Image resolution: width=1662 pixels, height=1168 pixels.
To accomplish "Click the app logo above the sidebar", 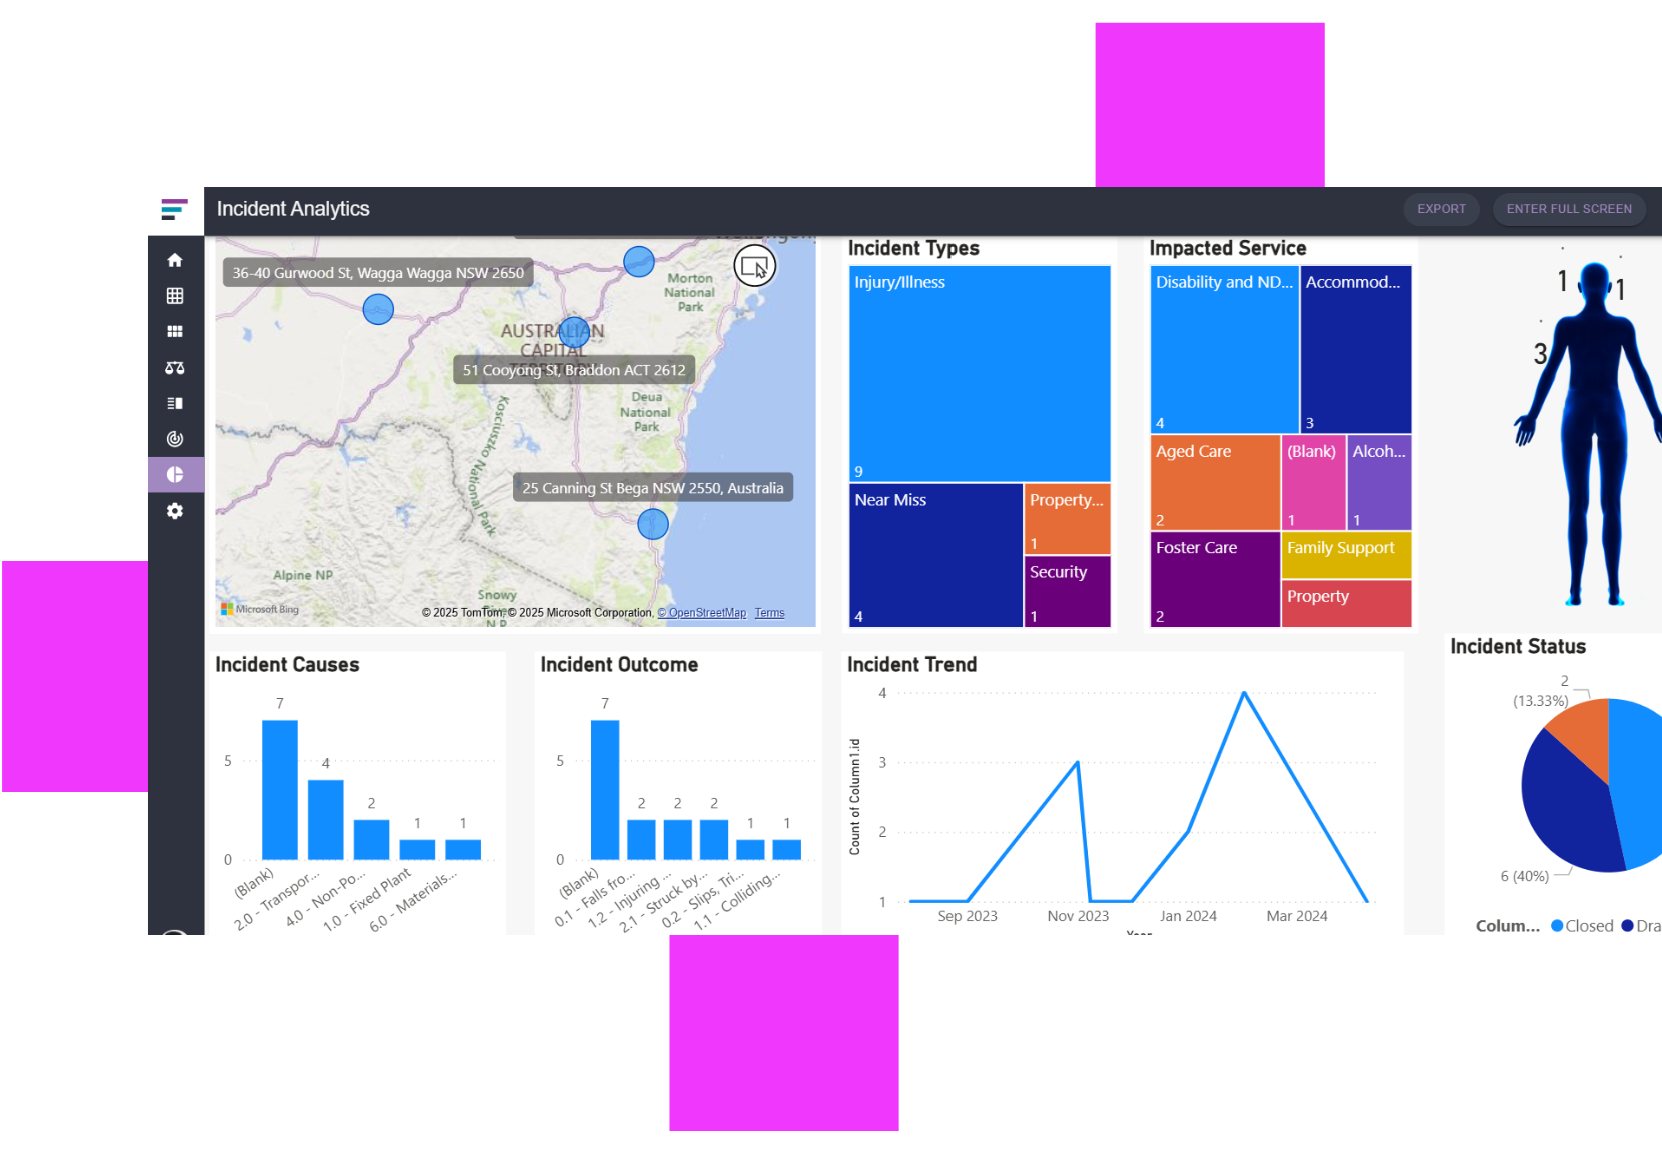I will pos(174,209).
